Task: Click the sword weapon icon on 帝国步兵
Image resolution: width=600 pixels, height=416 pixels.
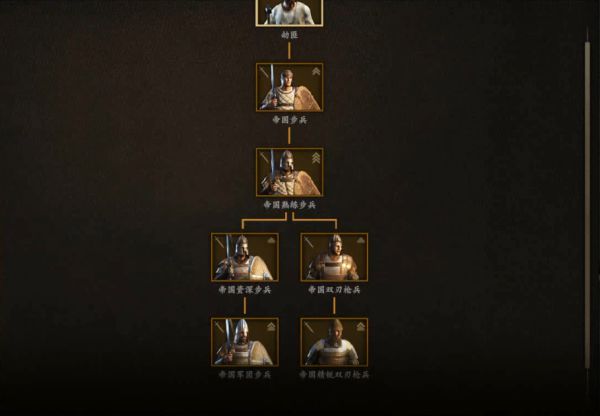Action: [x=264, y=72]
